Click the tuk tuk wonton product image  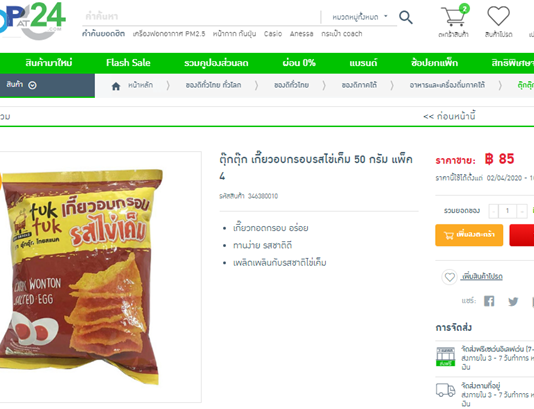(x=82, y=277)
